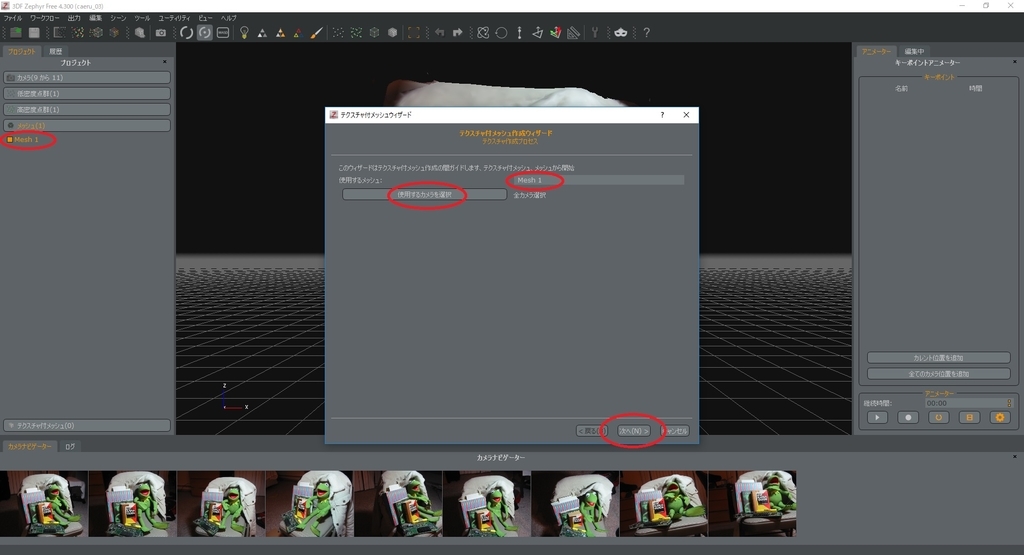The width and height of the screenshot is (1024, 555).
Task: Click the WASD free navigation icon
Action: 223,32
